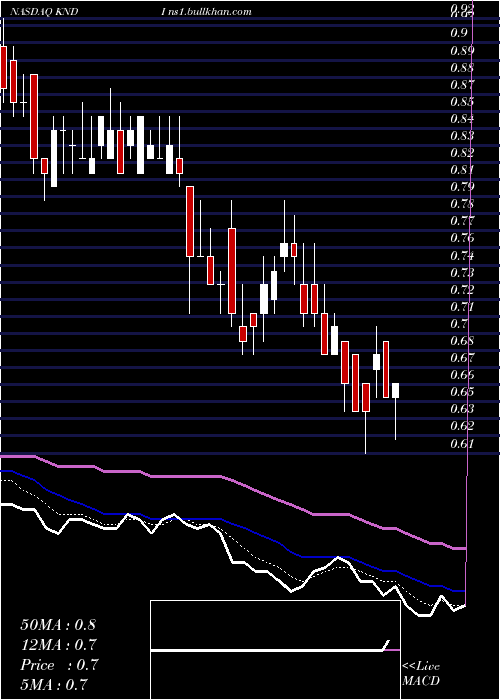The height and width of the screenshot is (700, 500).
Task: Click the 0.84 price axis label
Action: coord(462,119)
